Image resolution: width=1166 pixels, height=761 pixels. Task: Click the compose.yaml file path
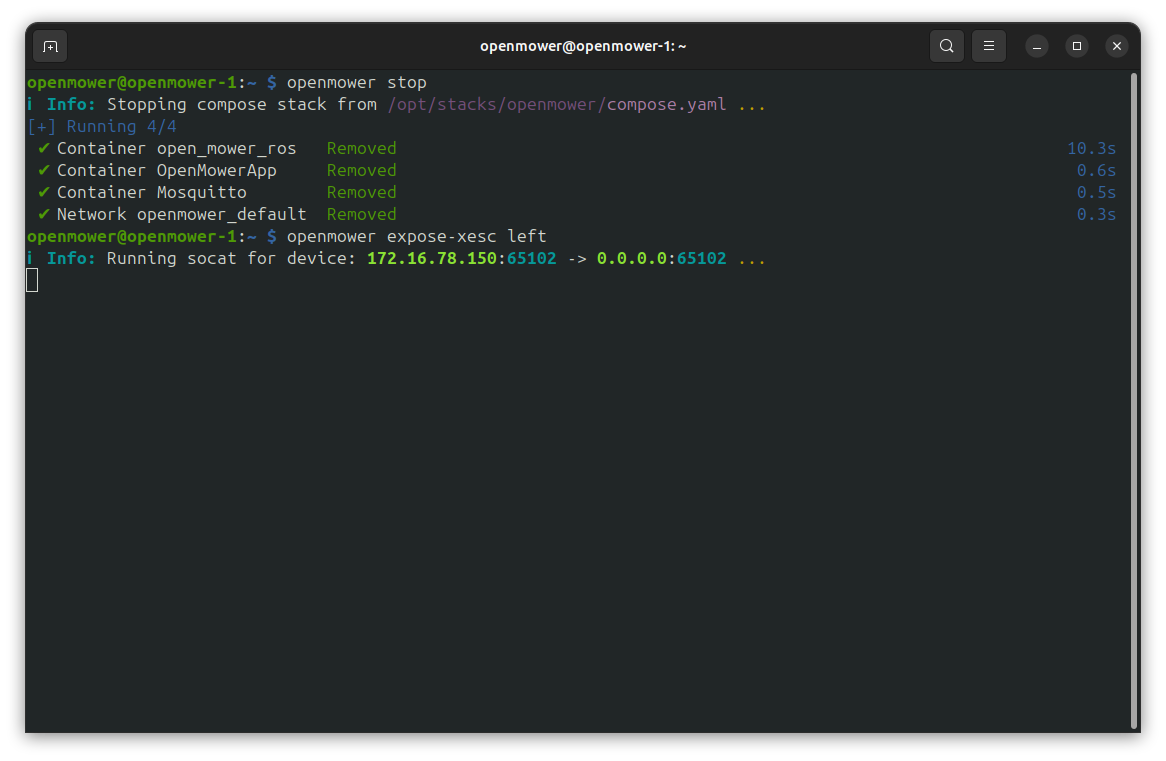556,104
